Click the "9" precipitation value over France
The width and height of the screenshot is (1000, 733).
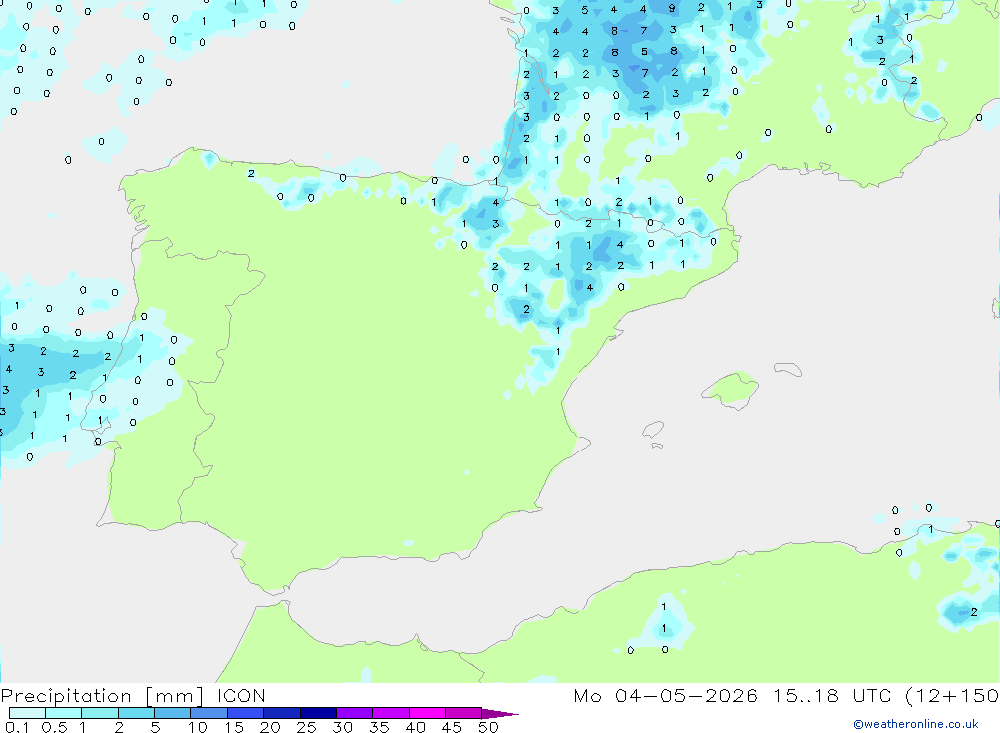pos(672,8)
